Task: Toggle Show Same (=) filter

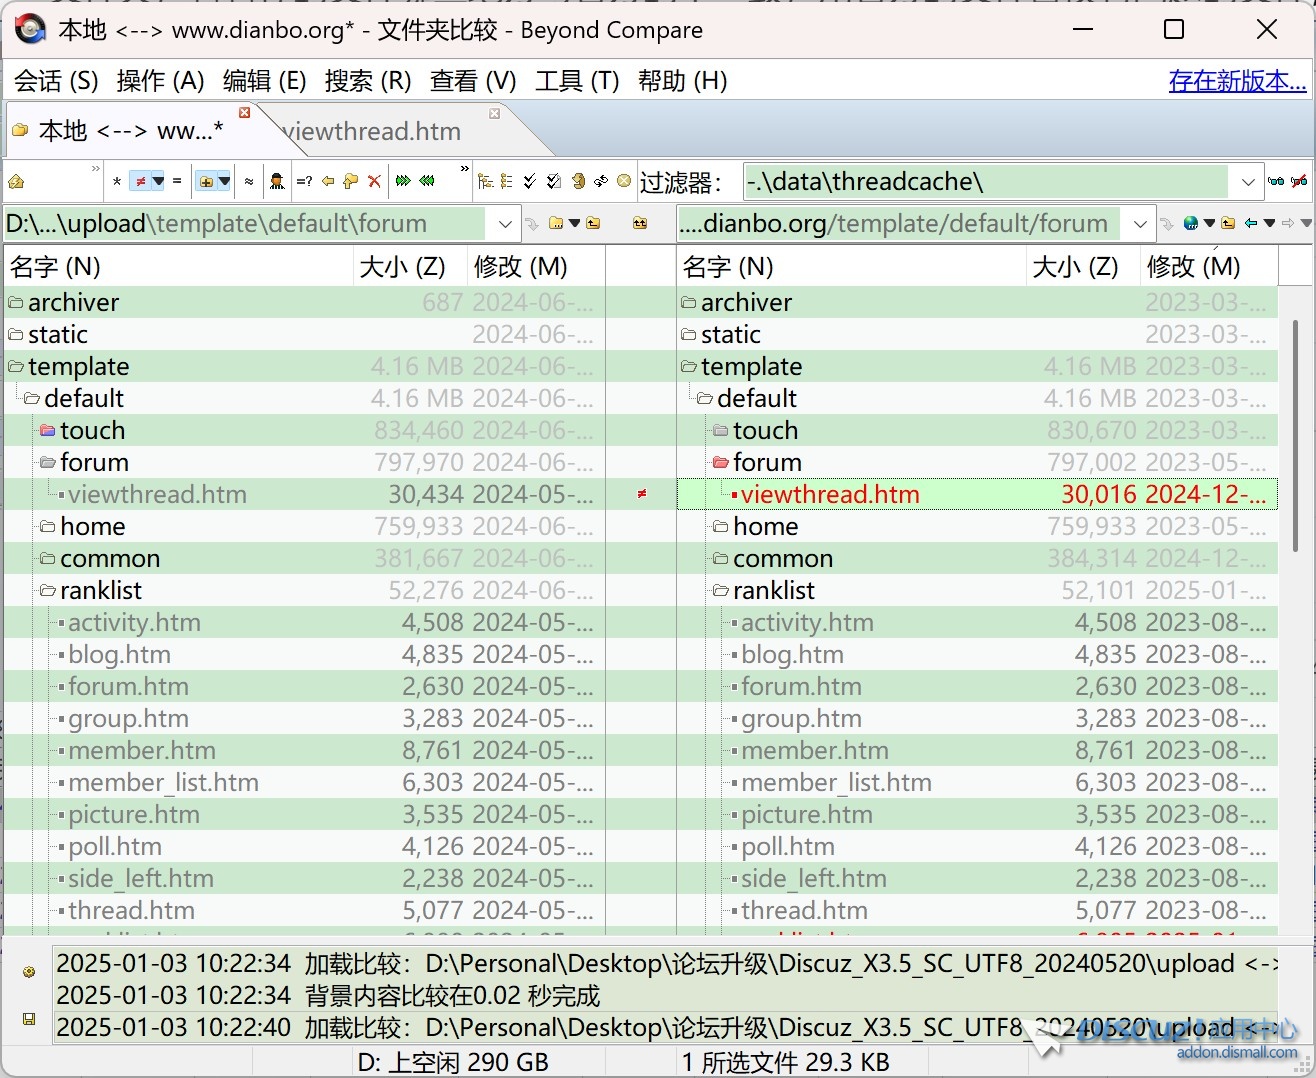Action: [x=176, y=181]
